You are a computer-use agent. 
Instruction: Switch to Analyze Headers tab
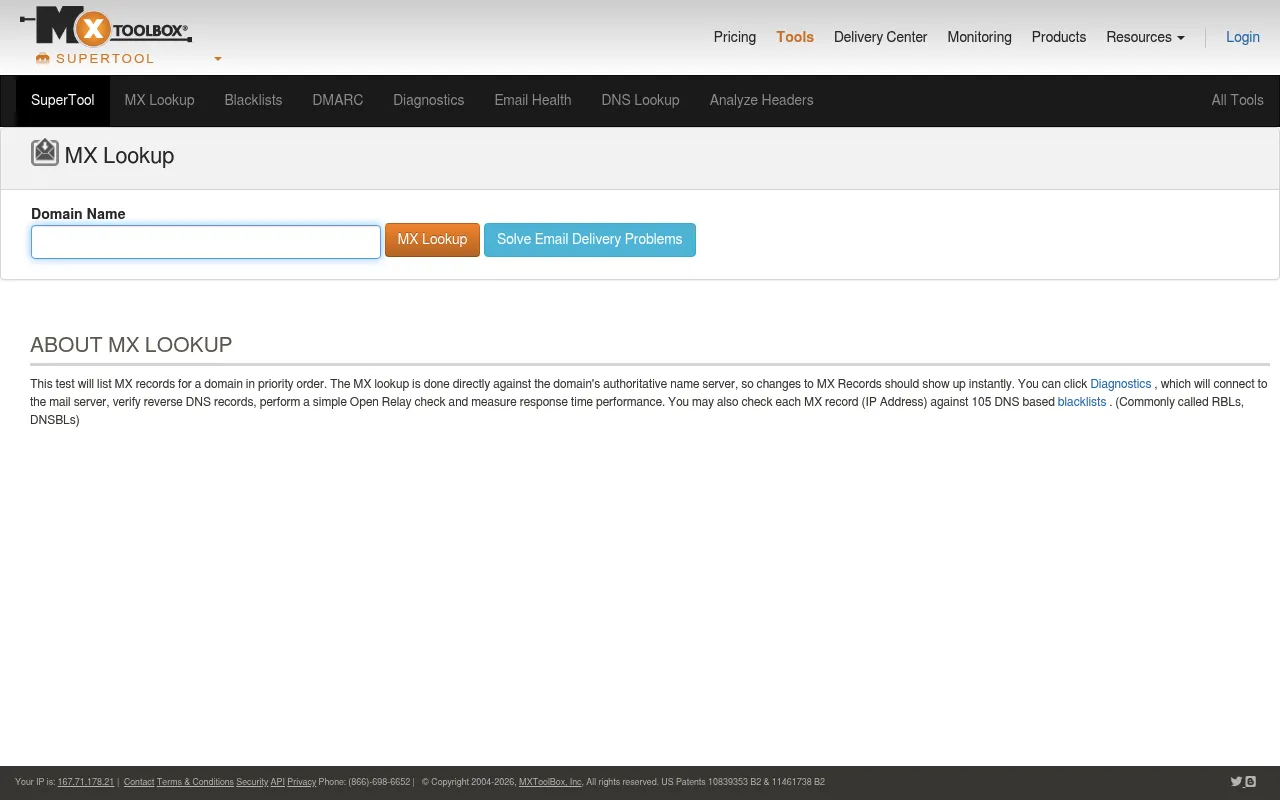(761, 100)
